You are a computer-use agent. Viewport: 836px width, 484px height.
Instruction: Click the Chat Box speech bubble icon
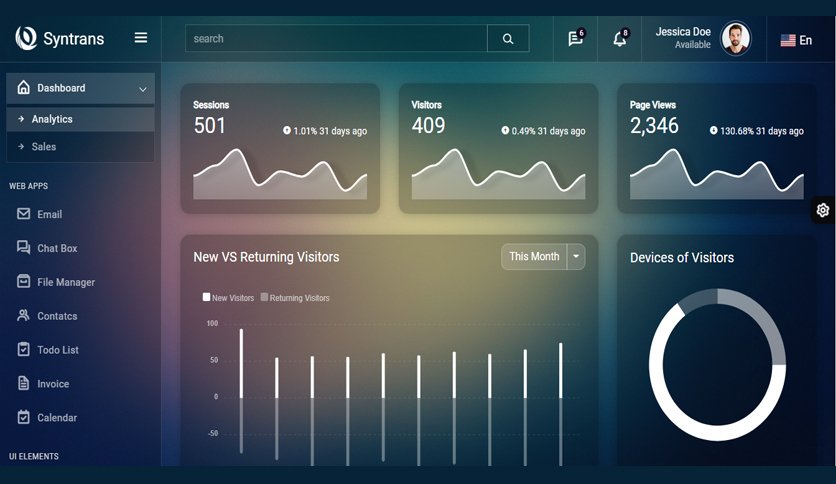23,247
